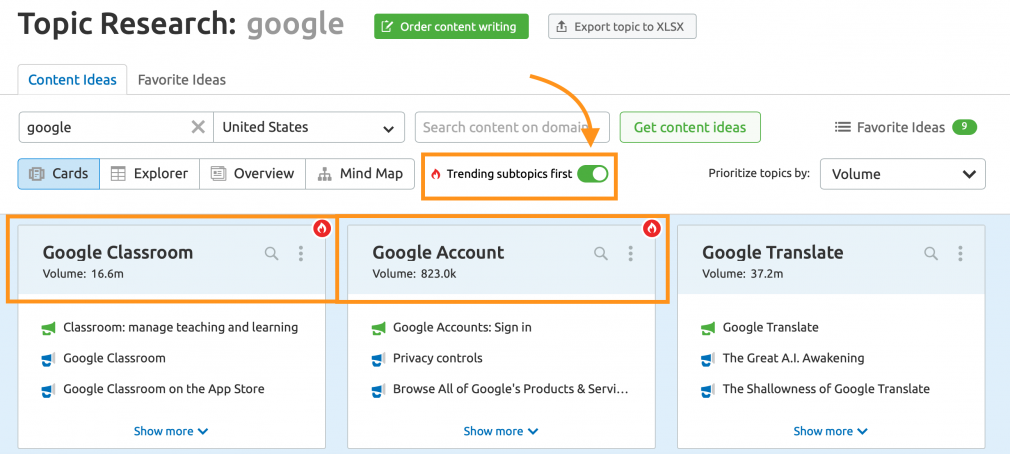This screenshot has height=454, width=1010.
Task: Click the 'Google Translate' card title
Action: (773, 252)
